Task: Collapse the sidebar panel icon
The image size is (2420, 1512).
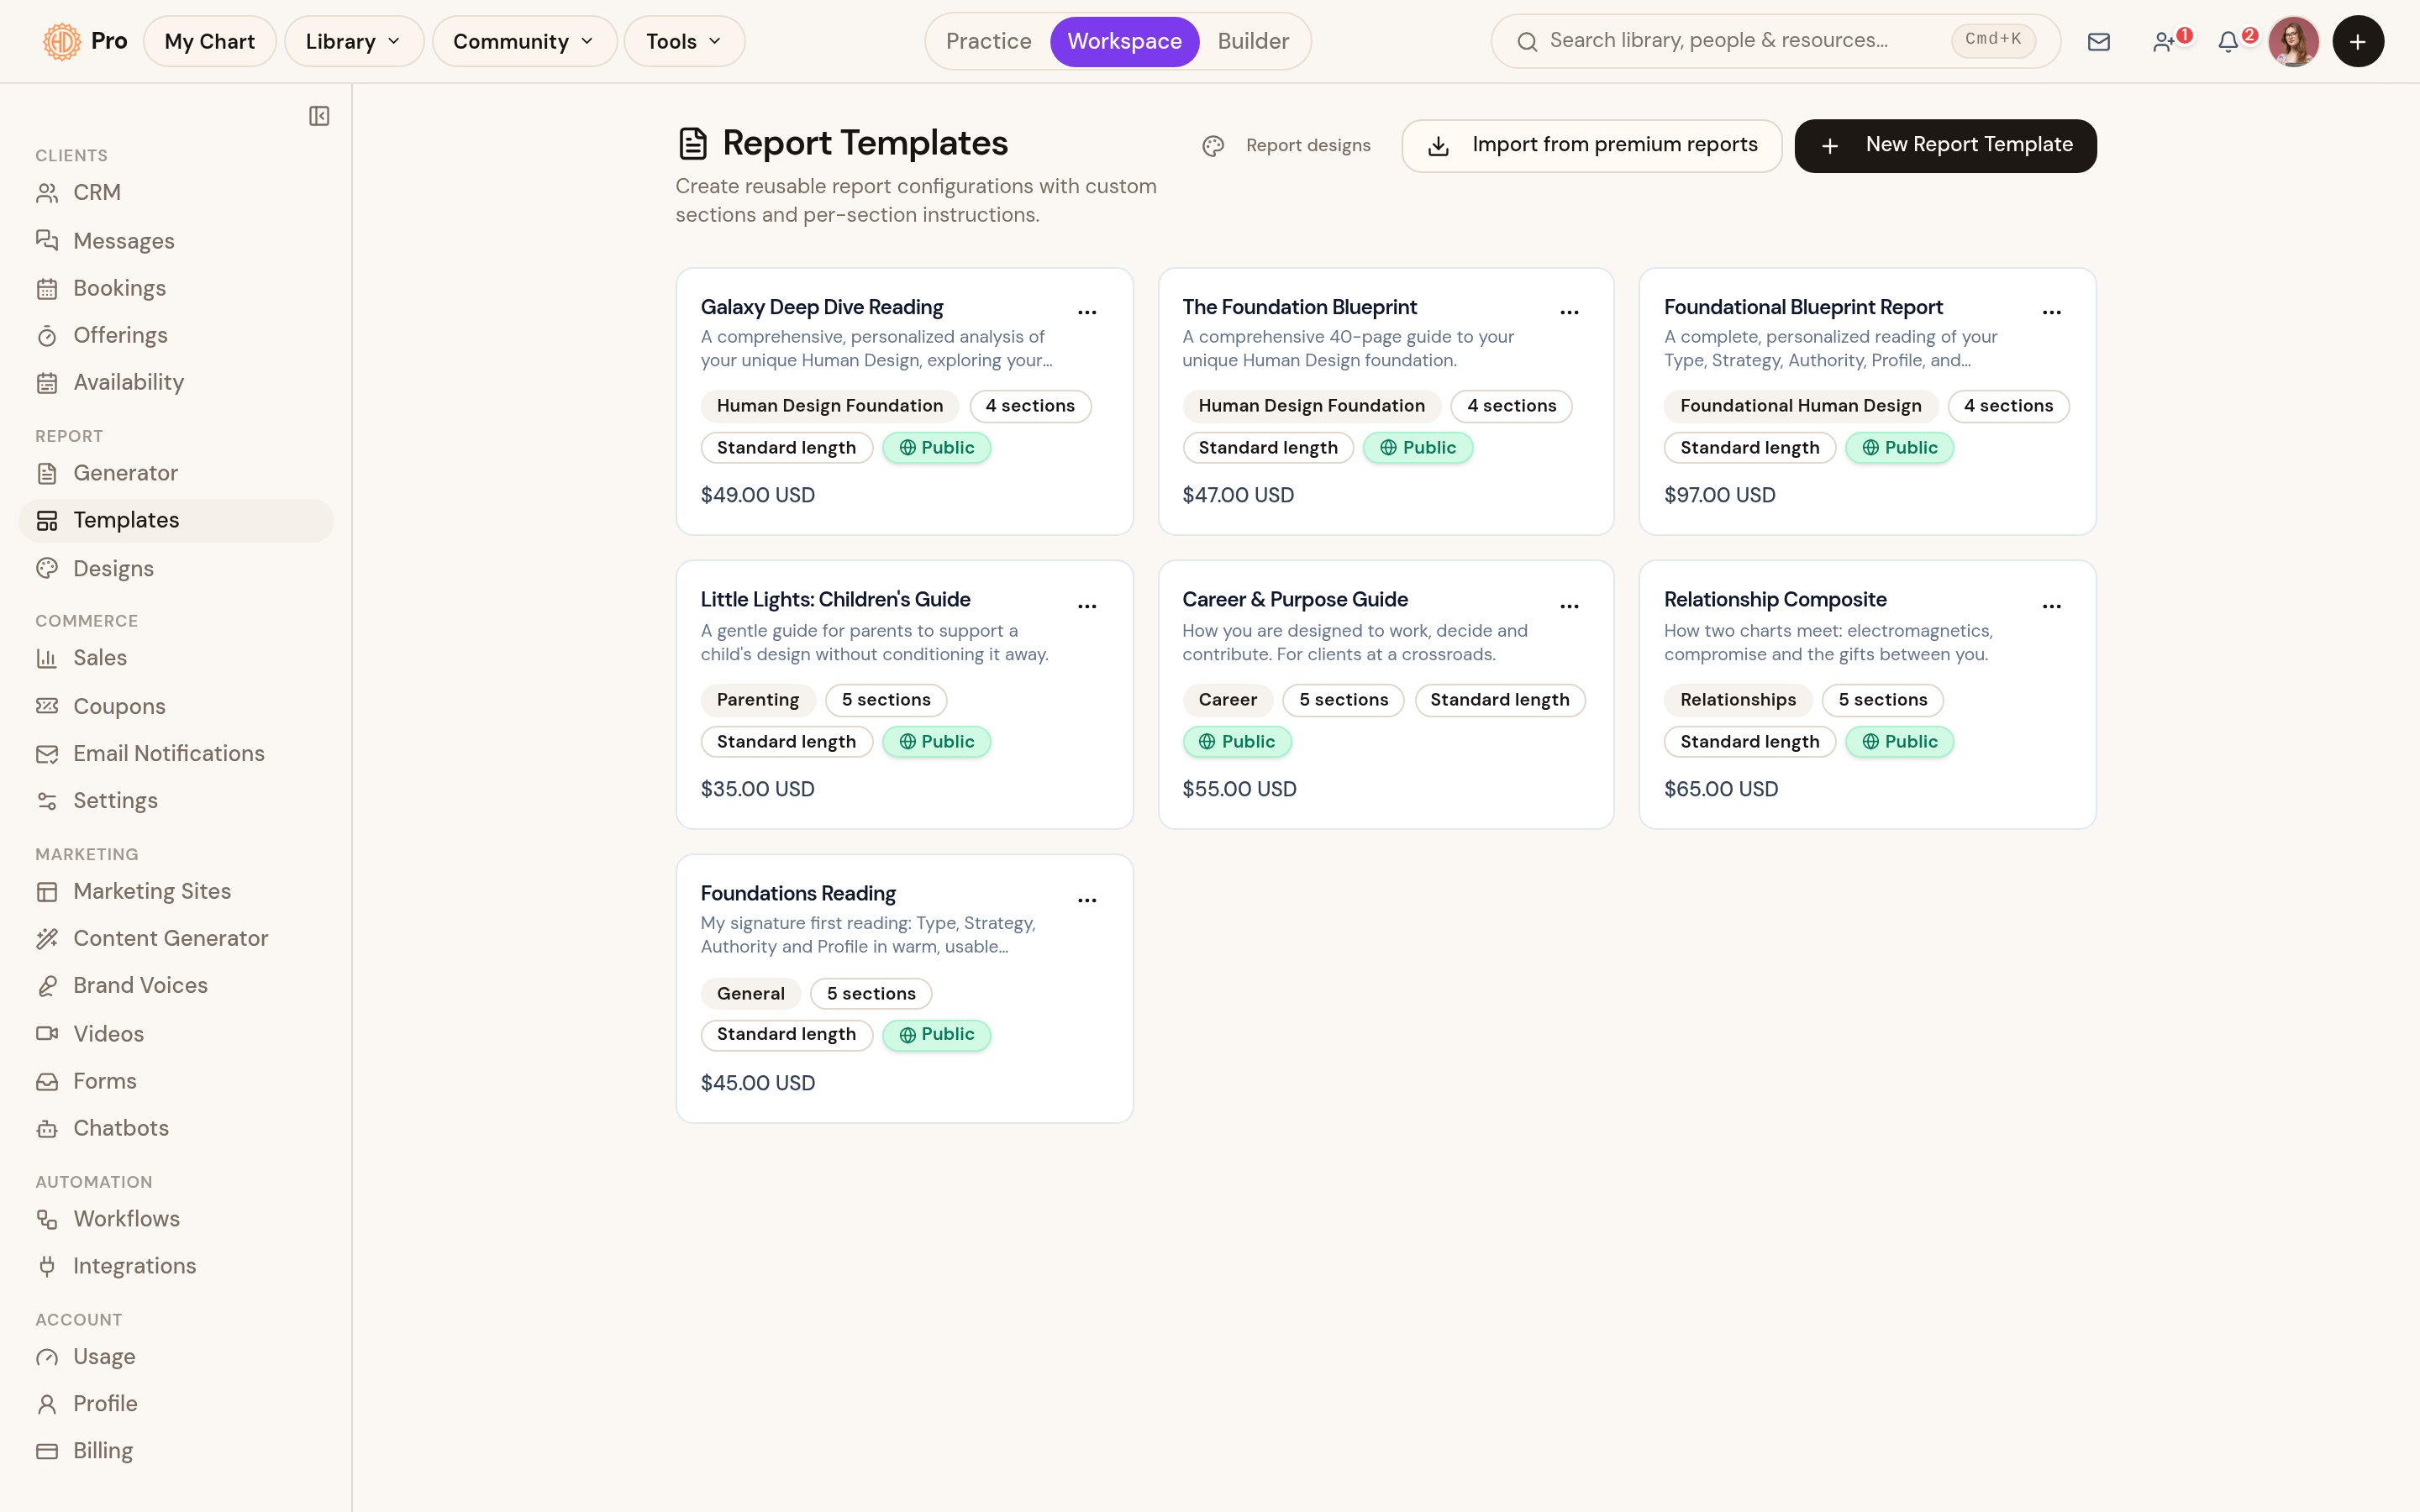Action: (x=319, y=116)
